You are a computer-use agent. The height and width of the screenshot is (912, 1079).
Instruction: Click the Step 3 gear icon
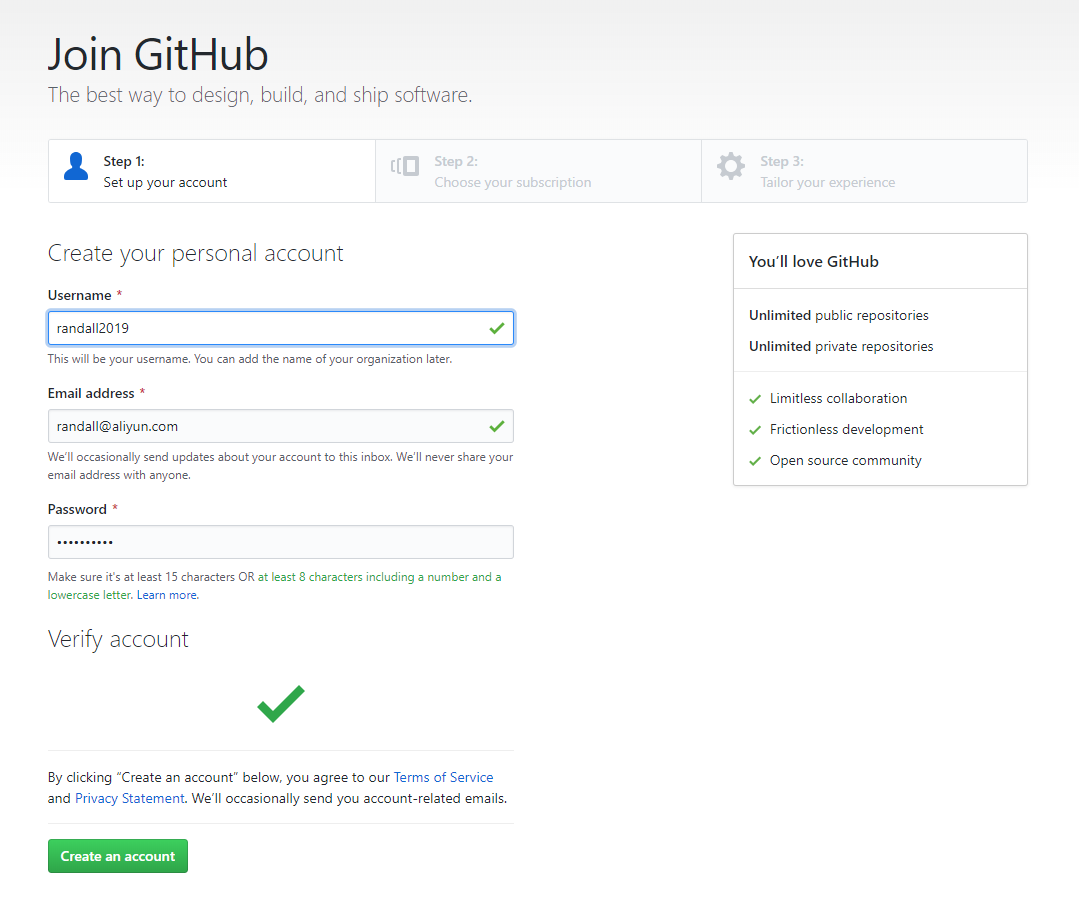[x=731, y=166]
